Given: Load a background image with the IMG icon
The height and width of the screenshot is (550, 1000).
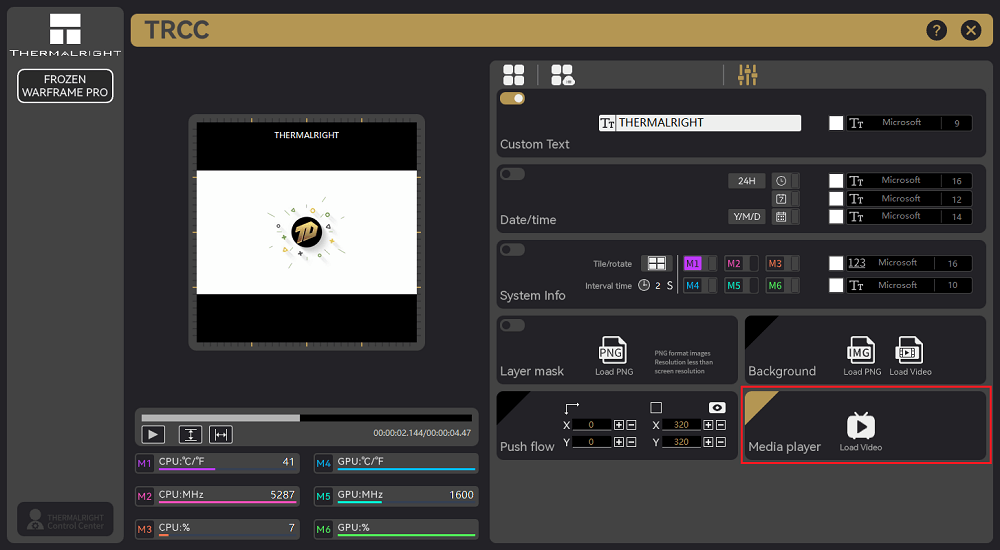Looking at the screenshot, I should coord(861,356).
